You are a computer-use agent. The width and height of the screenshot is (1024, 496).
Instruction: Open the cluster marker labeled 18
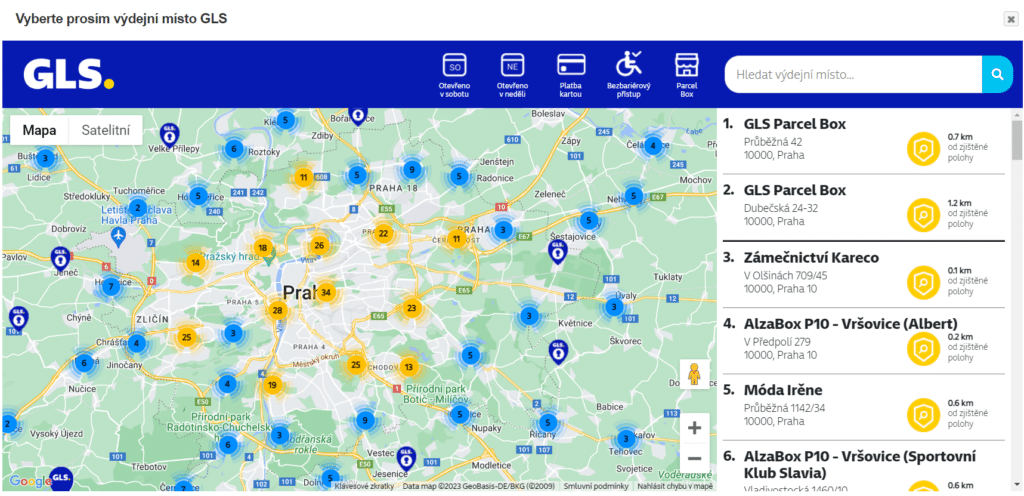[263, 247]
